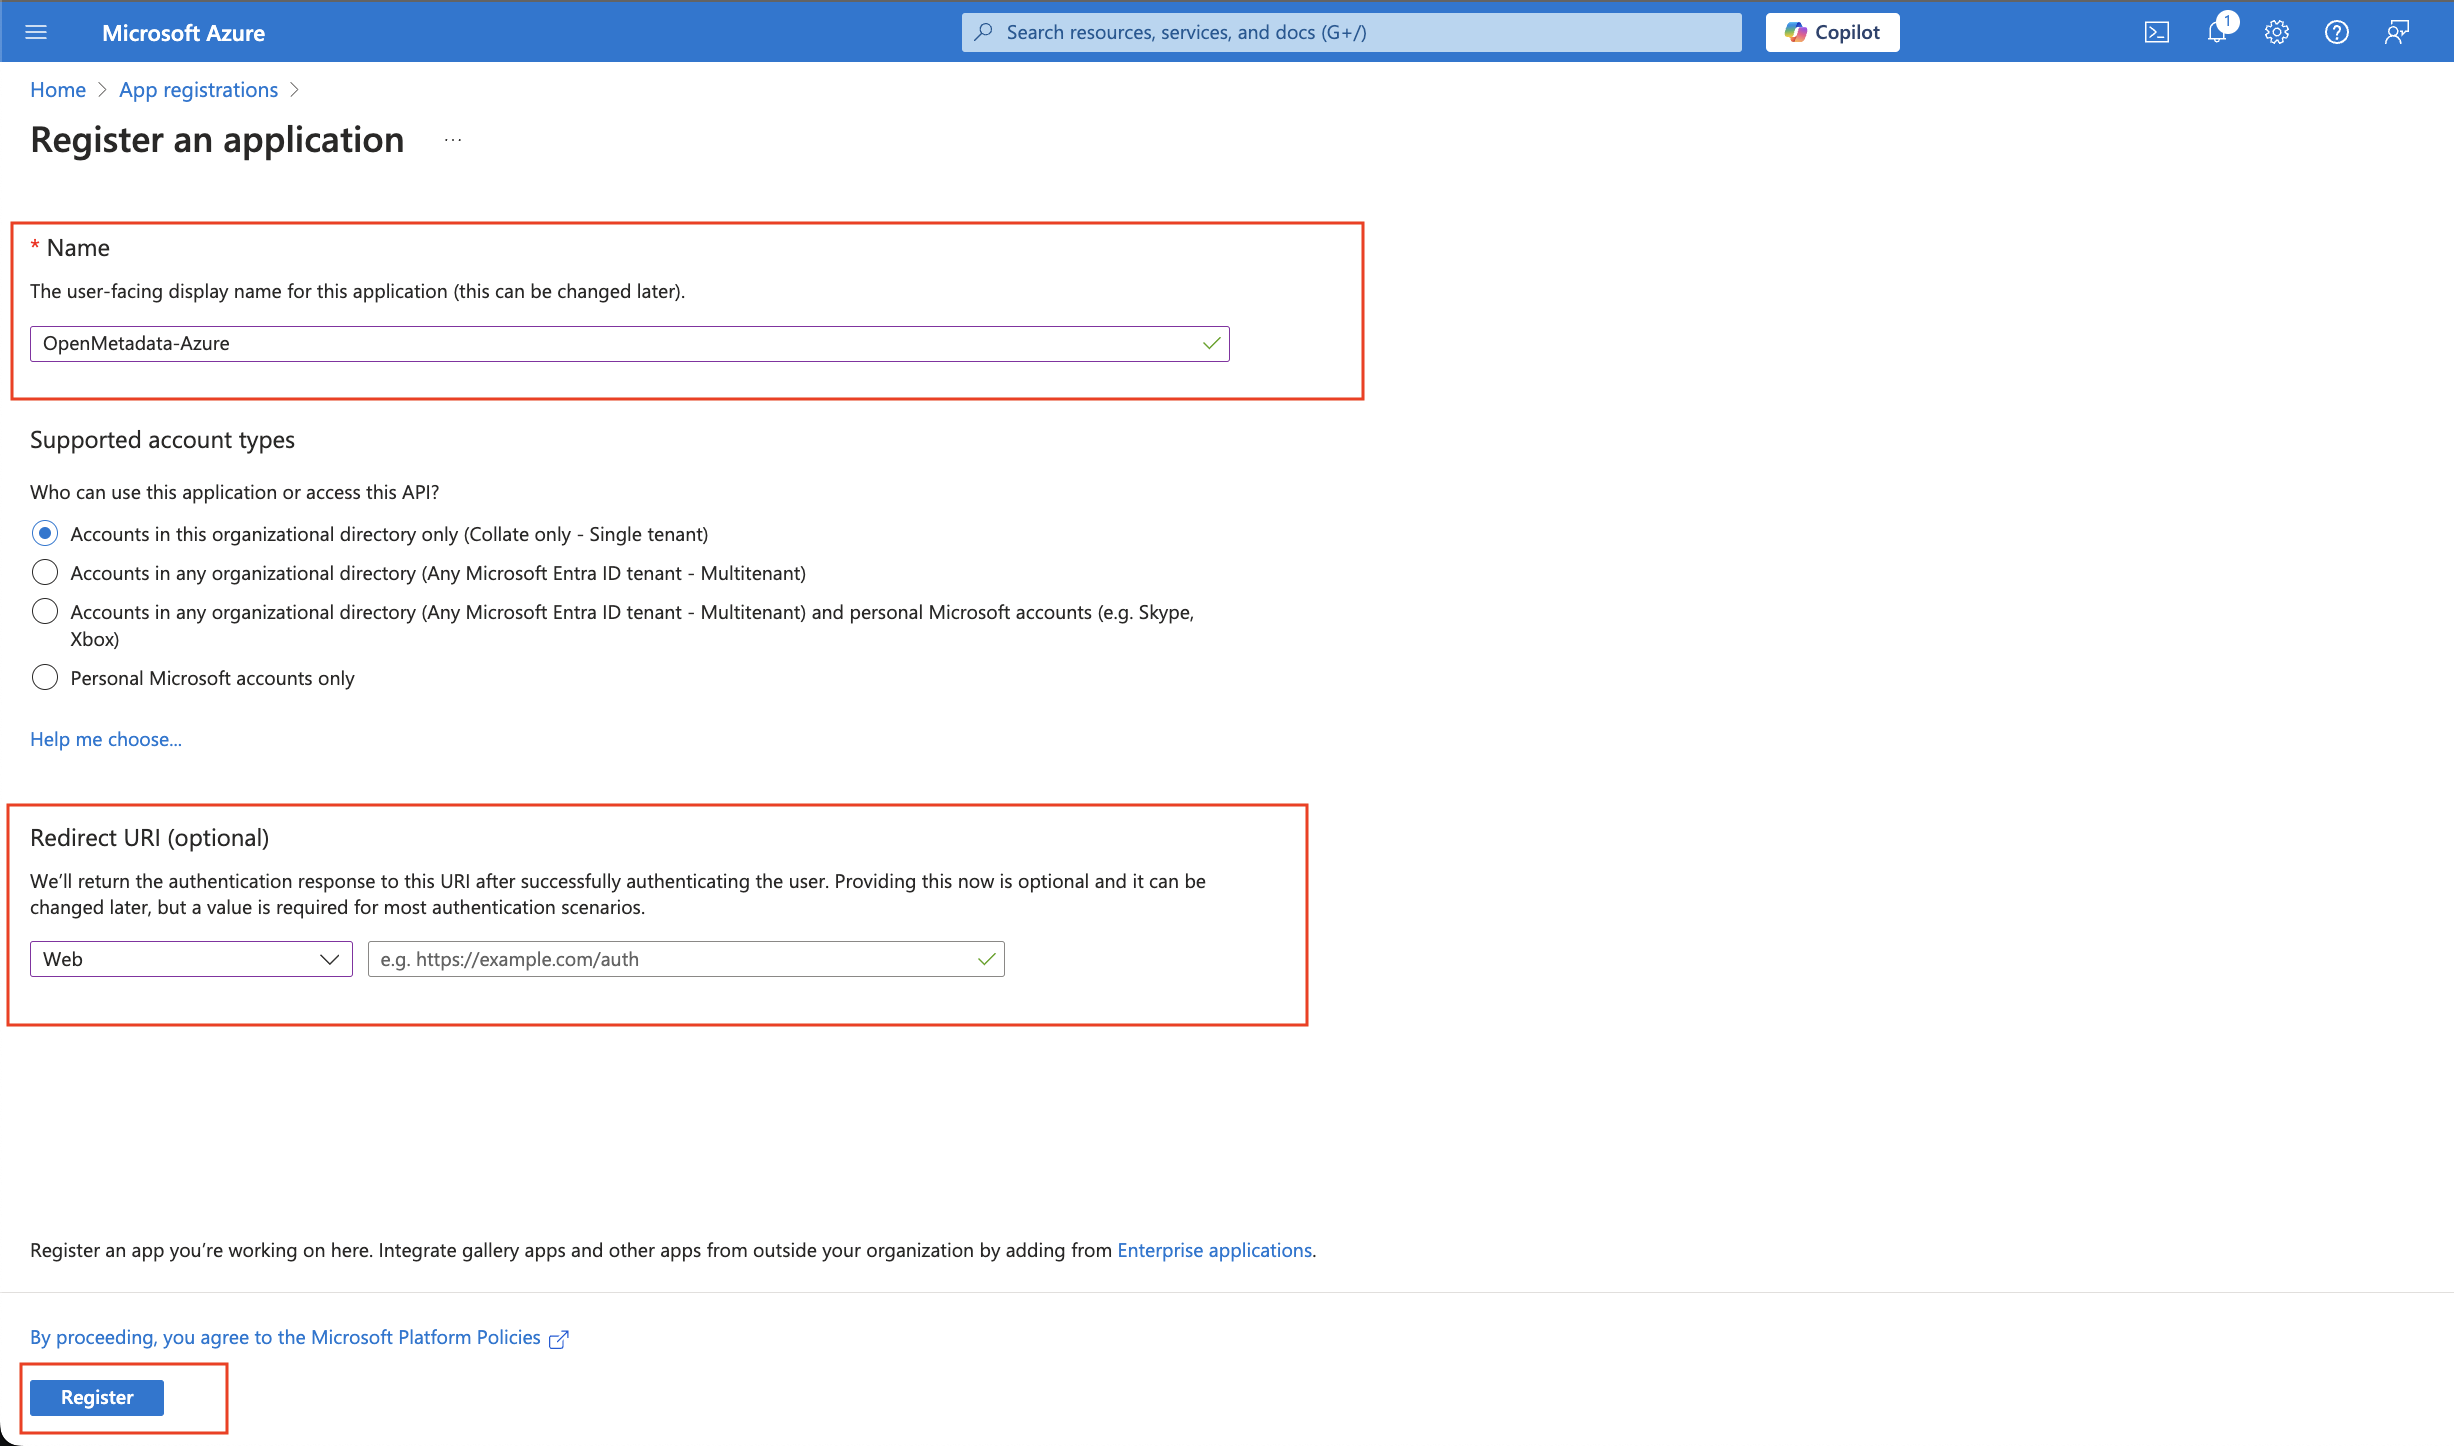Open the Help me choose link

pos(106,739)
